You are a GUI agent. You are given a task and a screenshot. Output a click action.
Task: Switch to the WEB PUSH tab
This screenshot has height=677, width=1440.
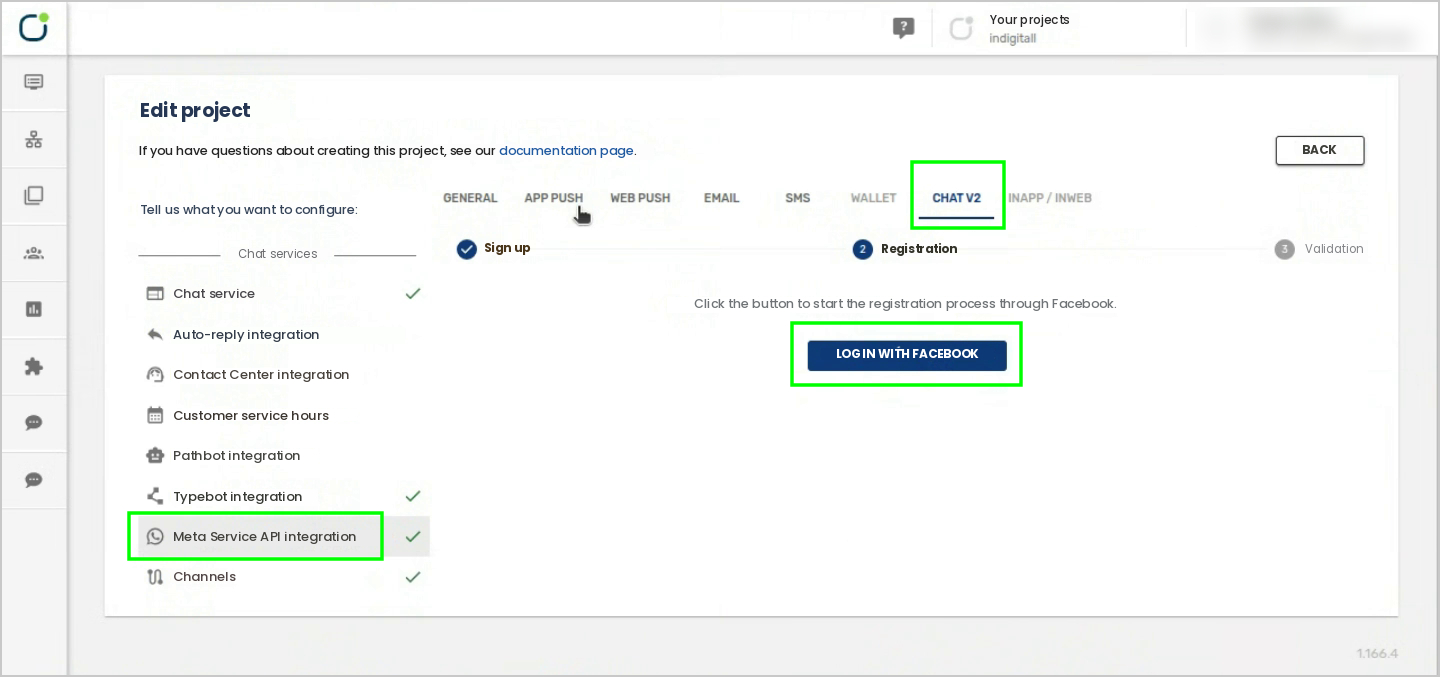click(x=640, y=198)
